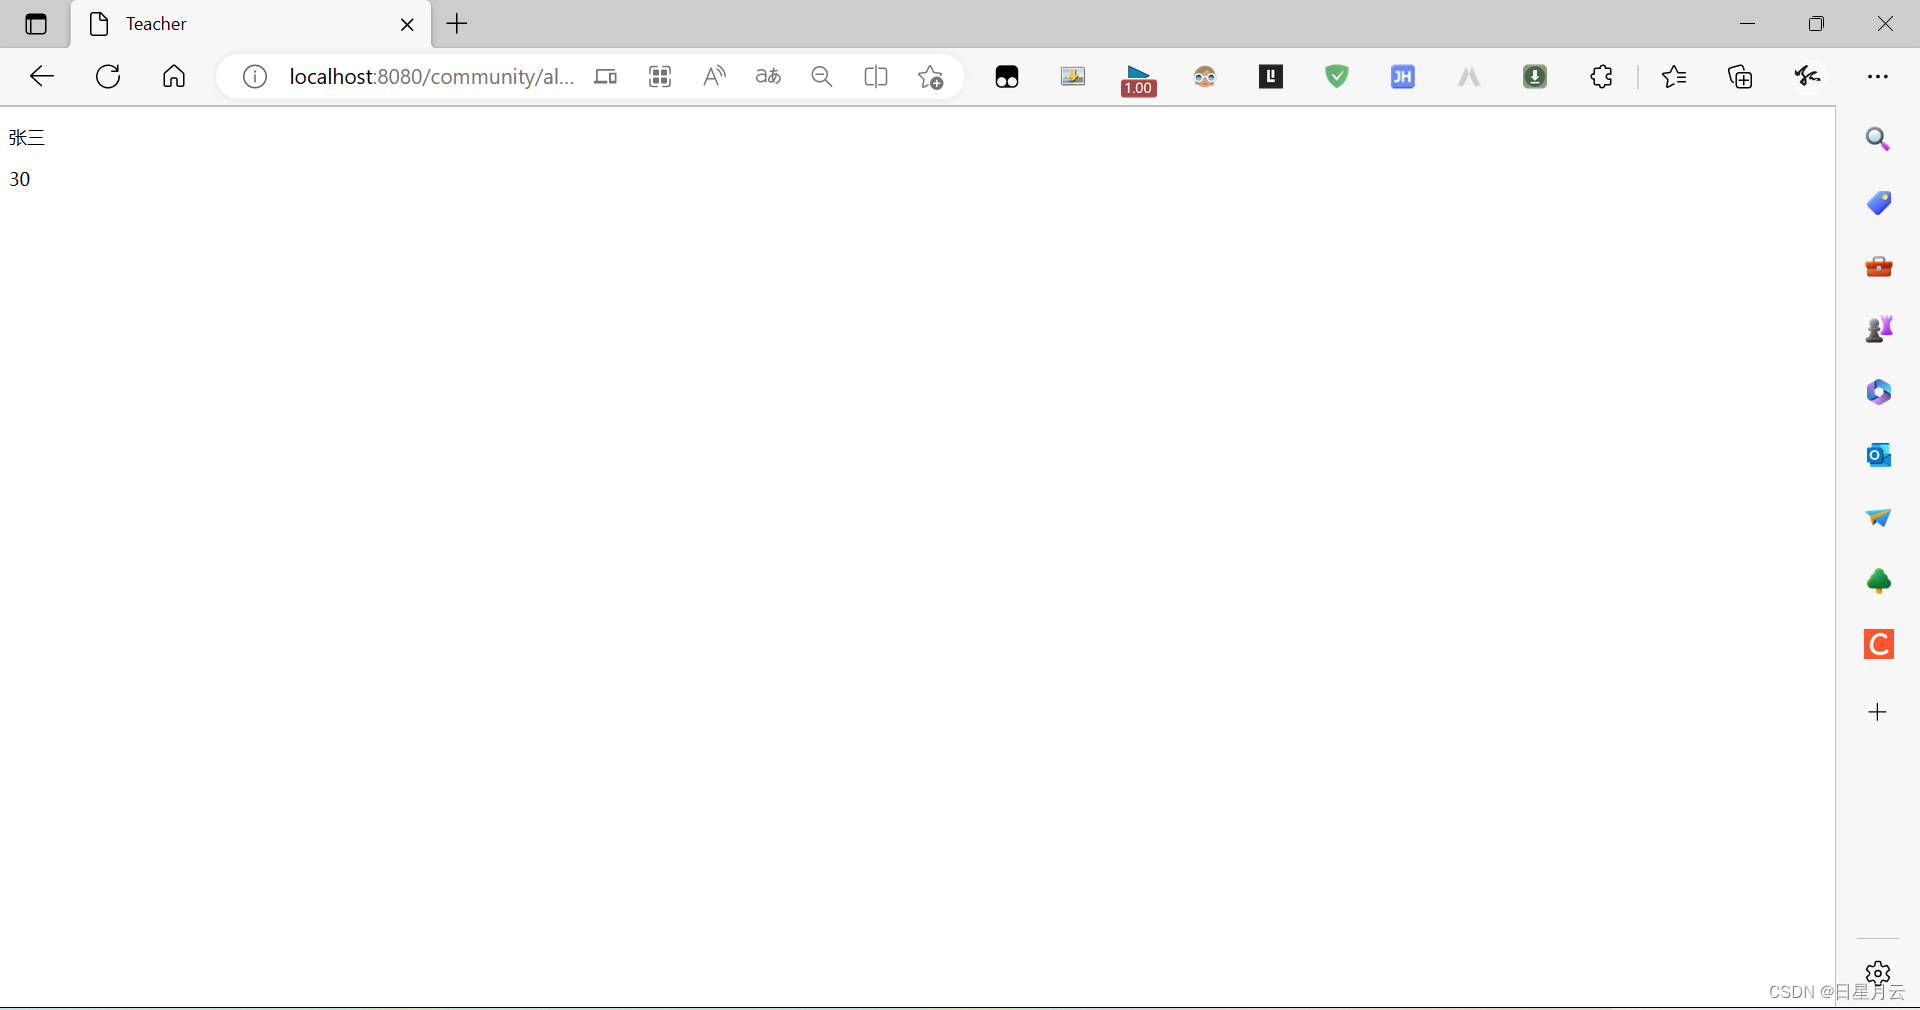Open the cartoon face extension icon
The height and width of the screenshot is (1010, 1920).
(x=1205, y=77)
